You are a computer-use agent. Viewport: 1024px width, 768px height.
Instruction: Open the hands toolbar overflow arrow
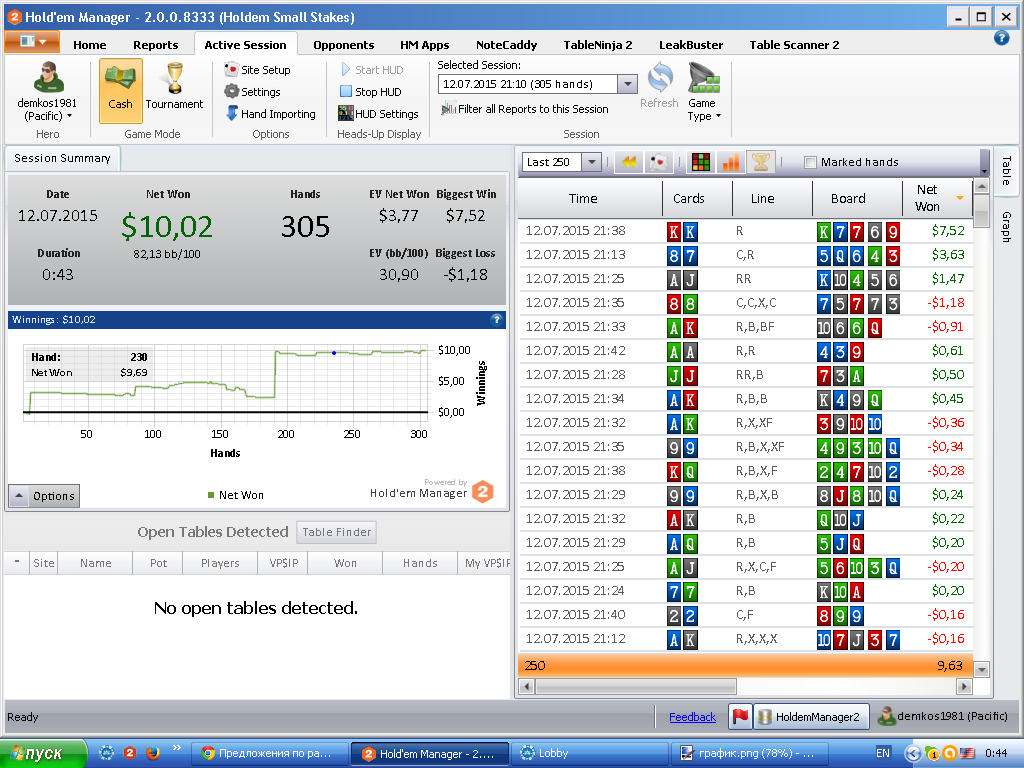tap(984, 171)
